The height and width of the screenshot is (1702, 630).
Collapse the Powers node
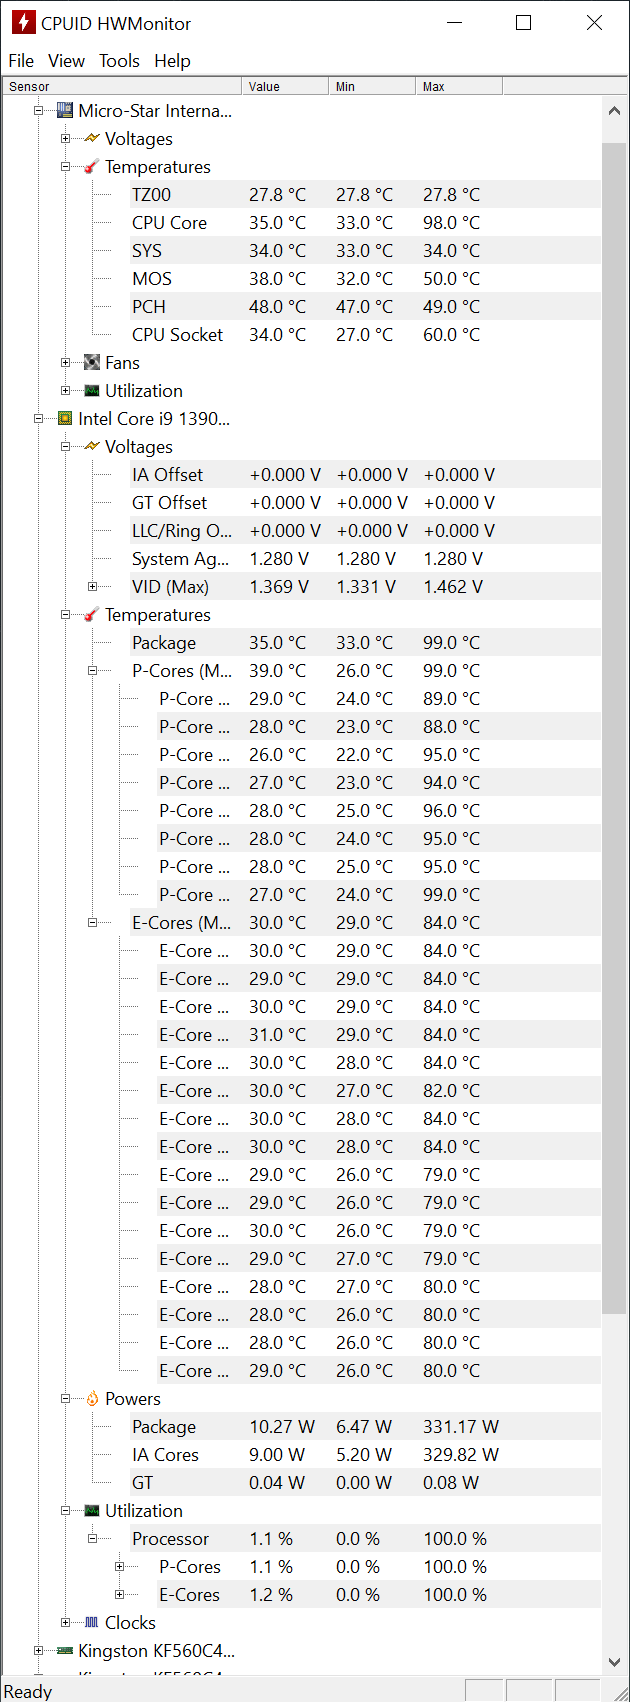65,1399
